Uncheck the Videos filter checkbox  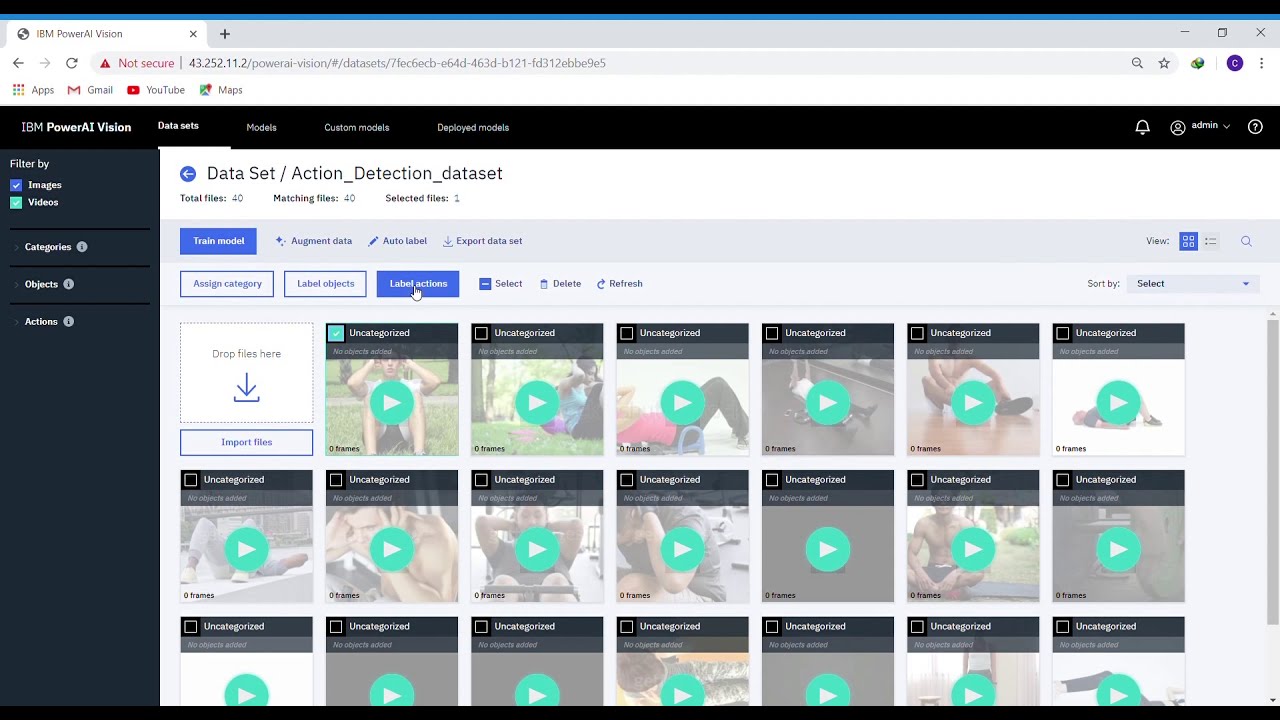click(16, 202)
